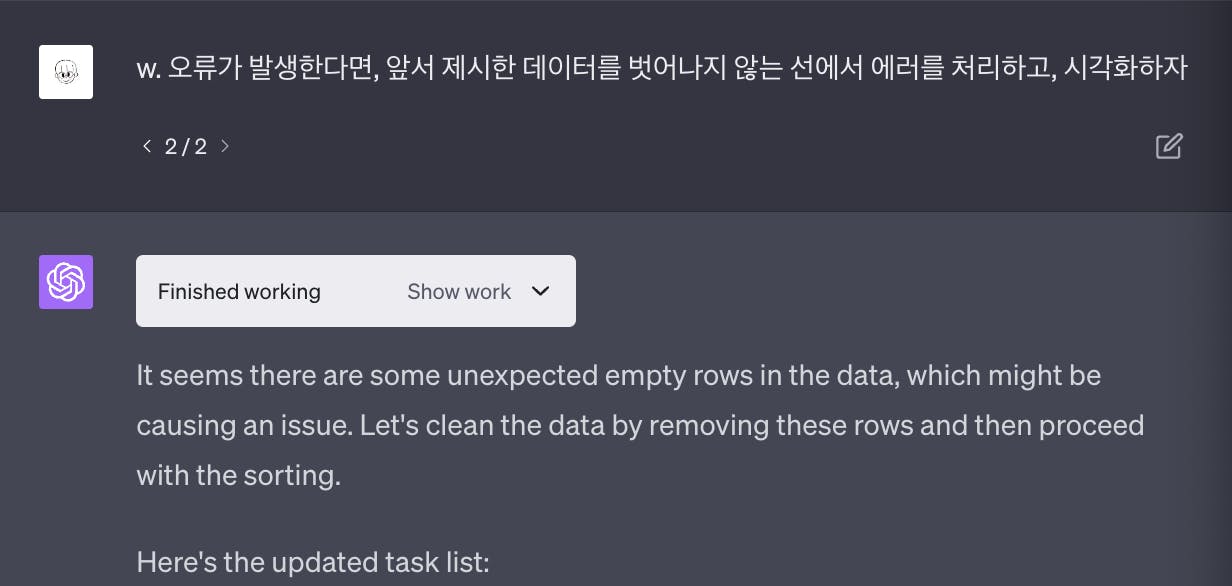Viewport: 1232px width, 586px height.
Task: Click the line starting "It seems there are"
Action: click(x=619, y=376)
